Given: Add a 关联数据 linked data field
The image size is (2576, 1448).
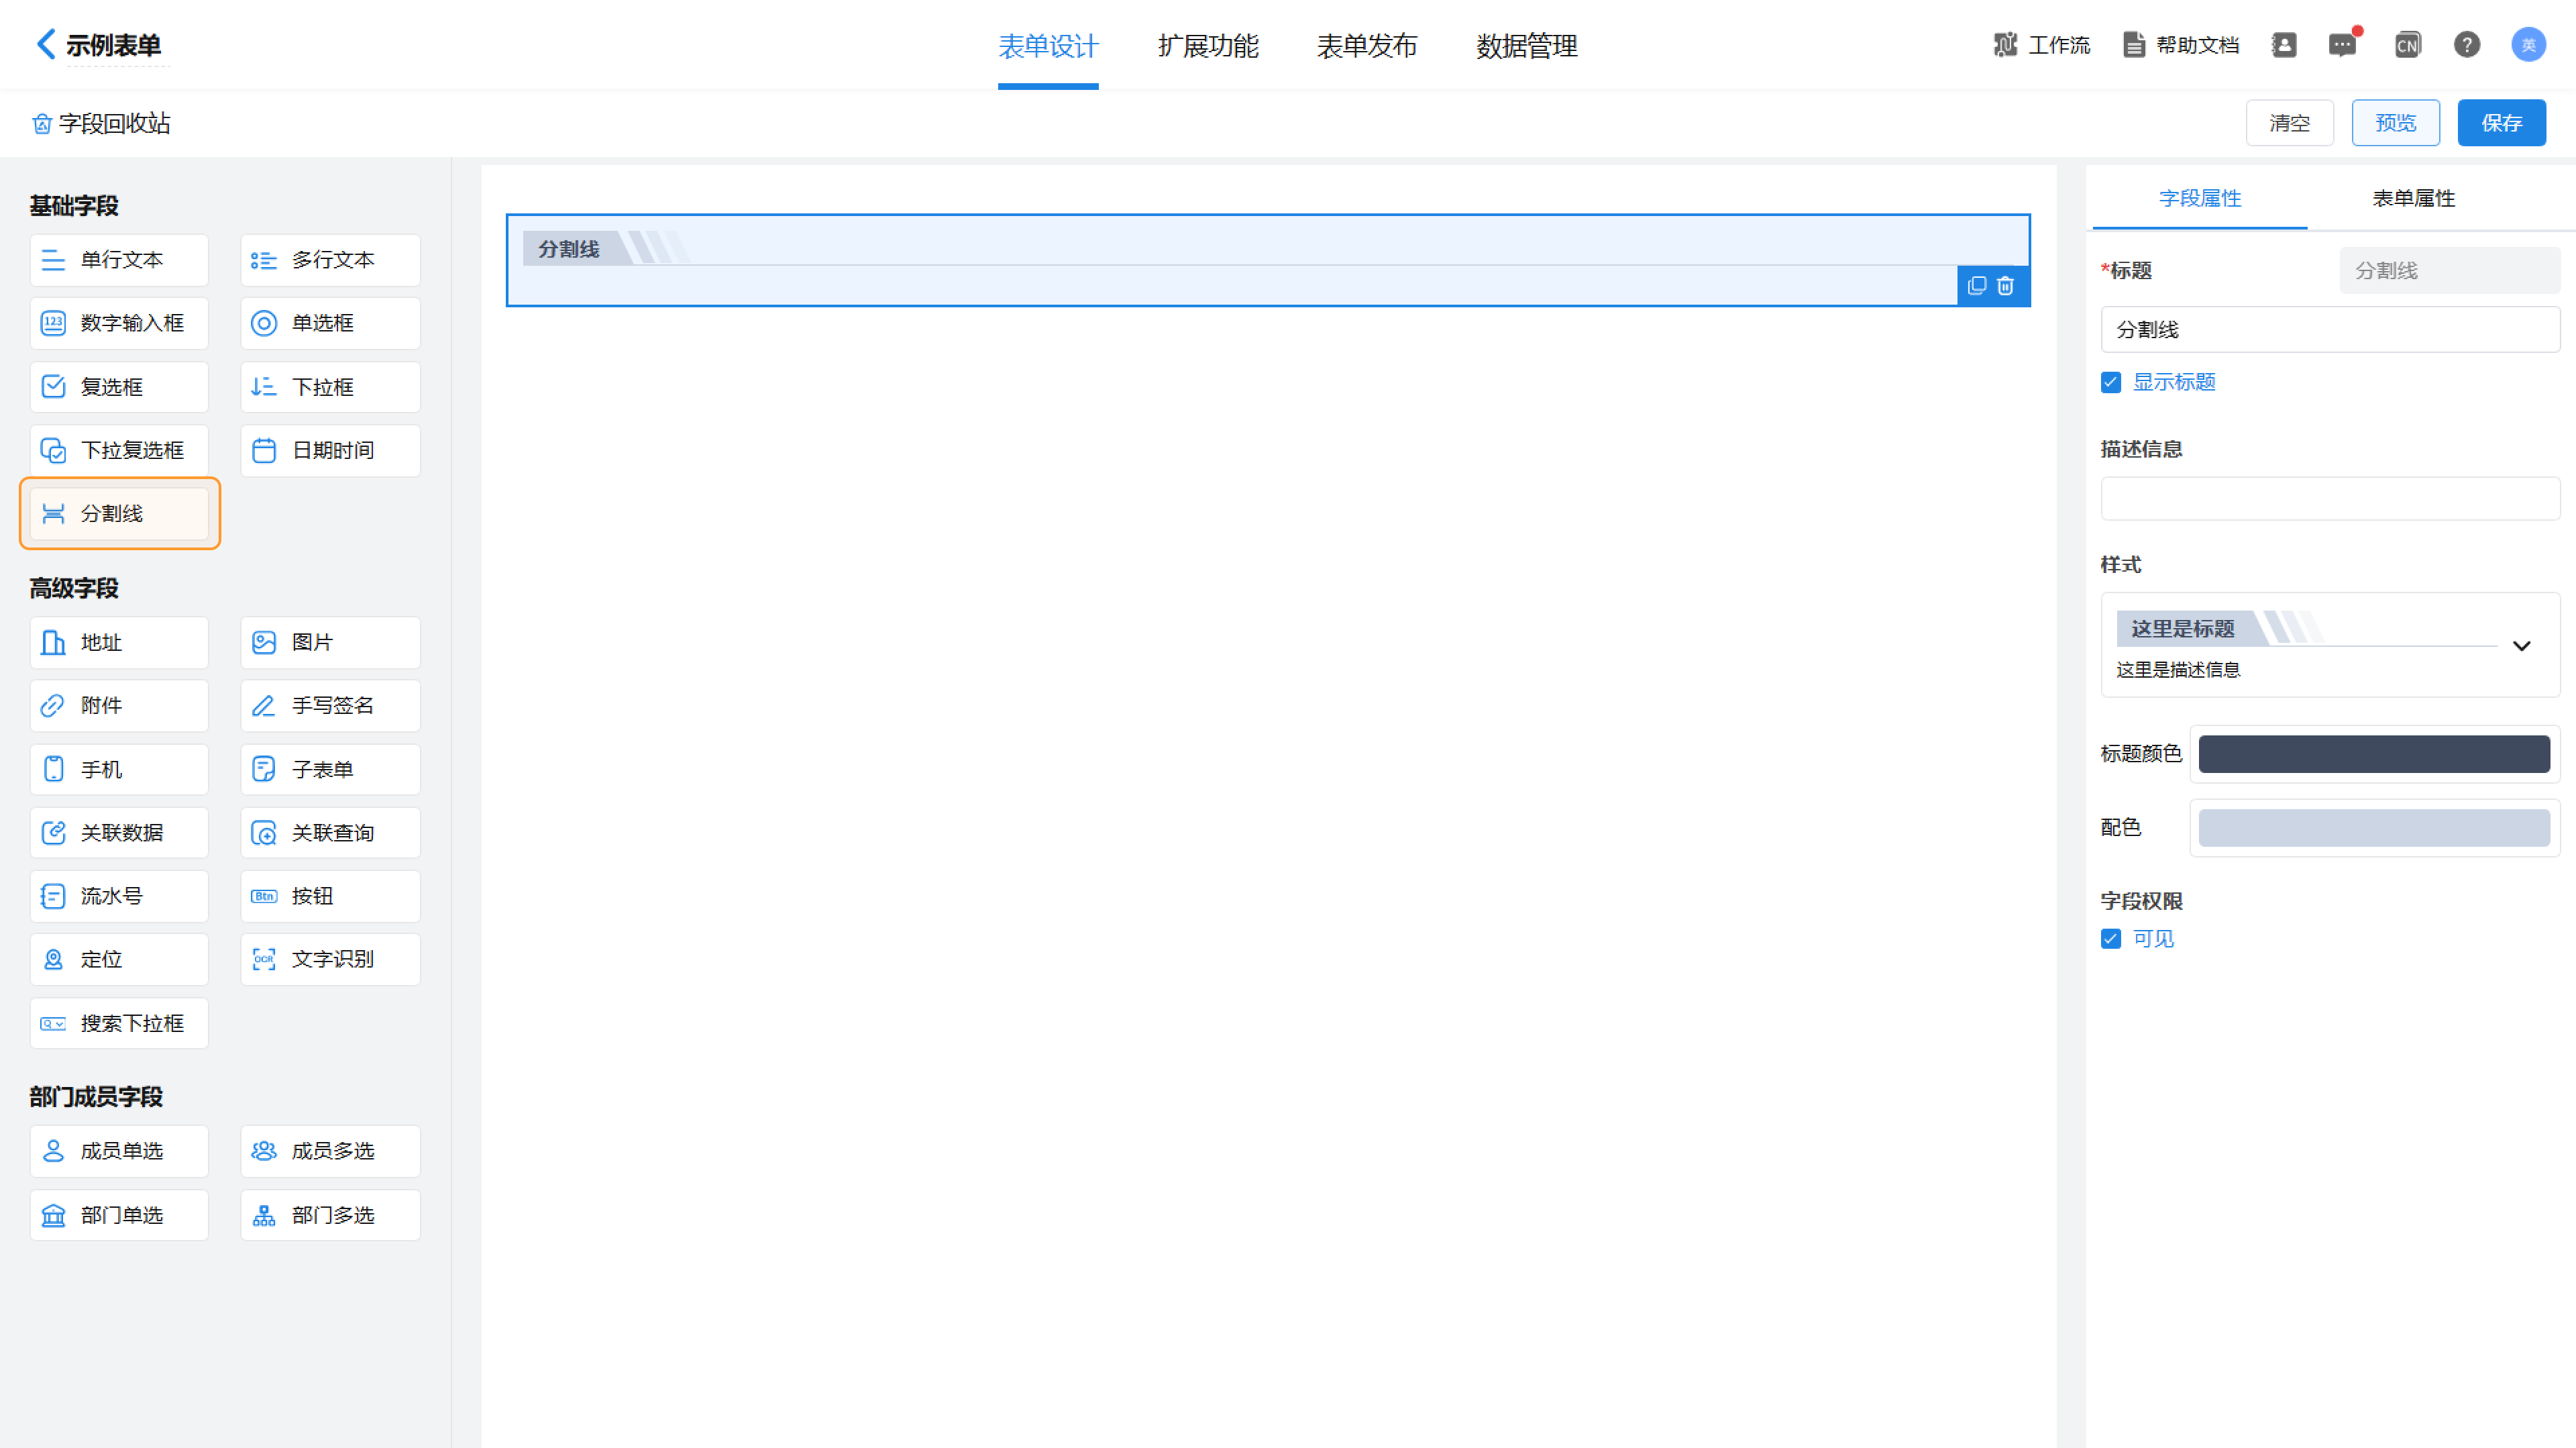Looking at the screenshot, I should point(119,832).
